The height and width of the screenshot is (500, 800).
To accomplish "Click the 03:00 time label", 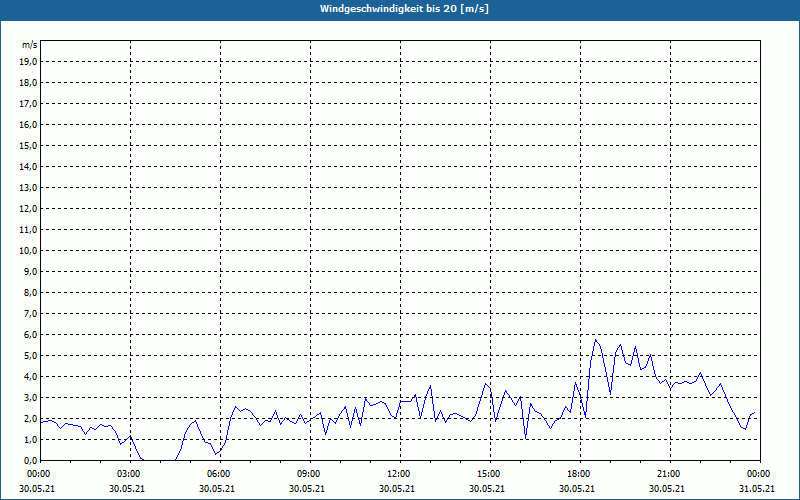I will tap(130, 474).
